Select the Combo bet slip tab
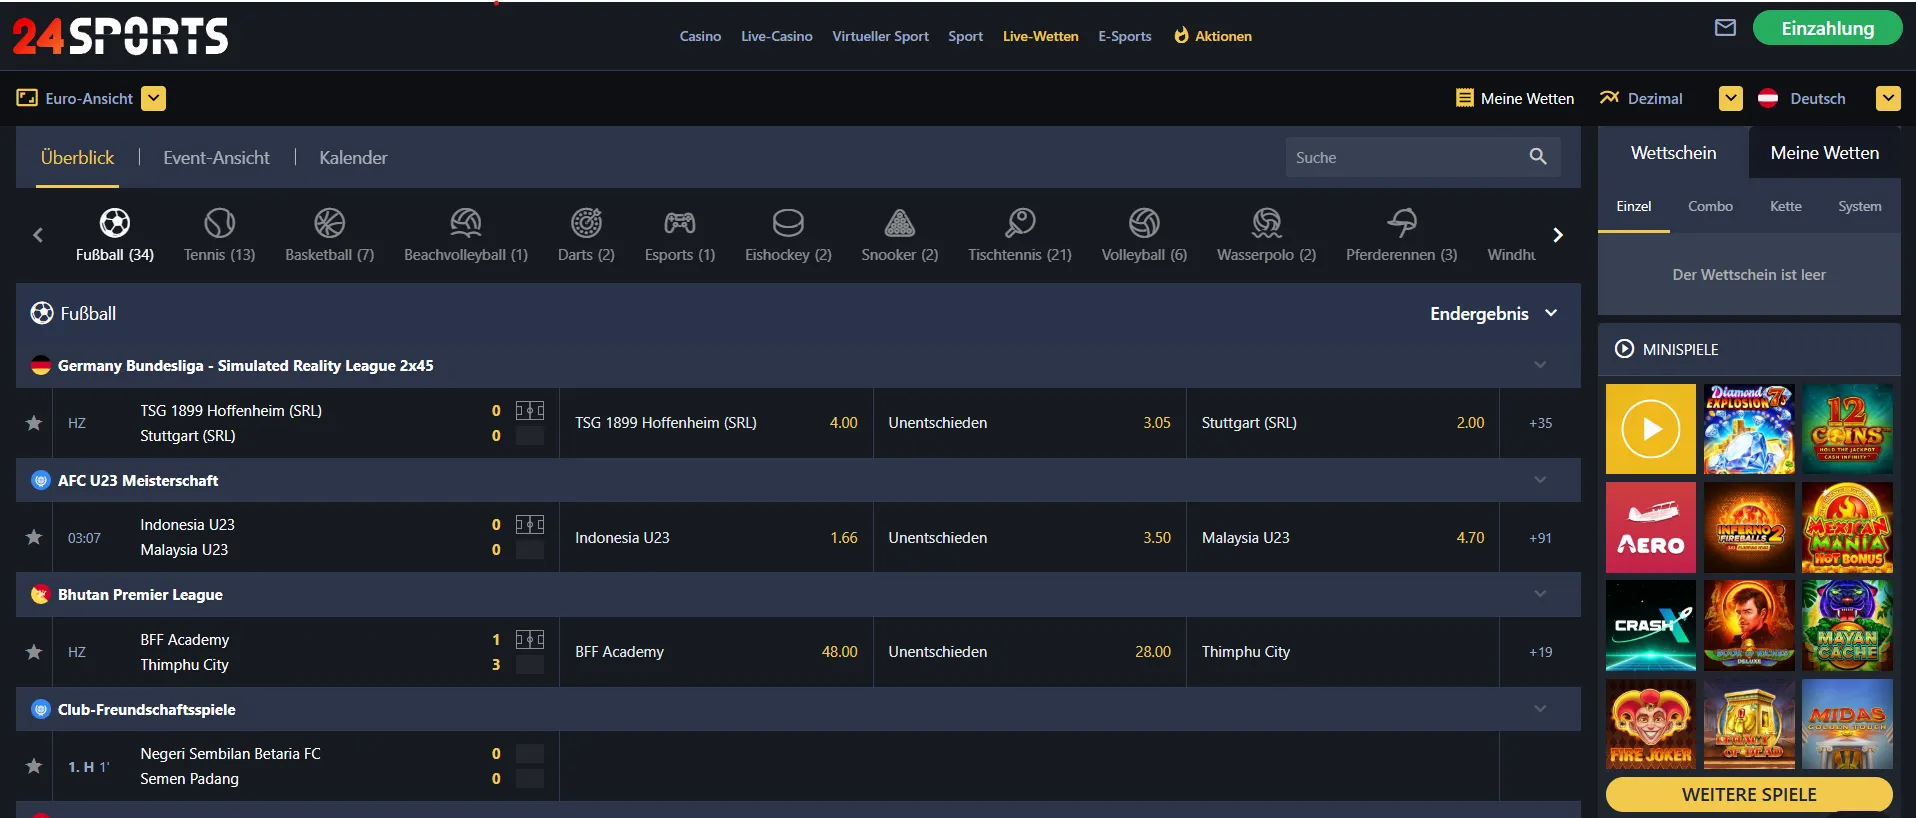 pyautogui.click(x=1710, y=206)
